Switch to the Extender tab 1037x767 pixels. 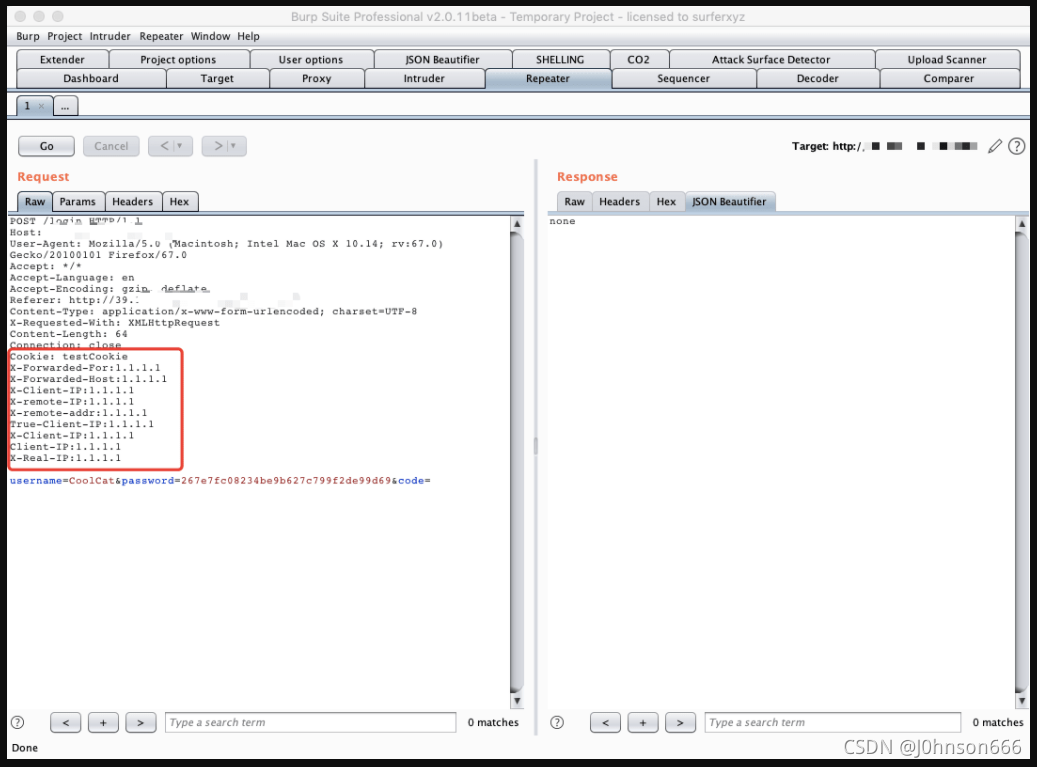tap(62, 60)
